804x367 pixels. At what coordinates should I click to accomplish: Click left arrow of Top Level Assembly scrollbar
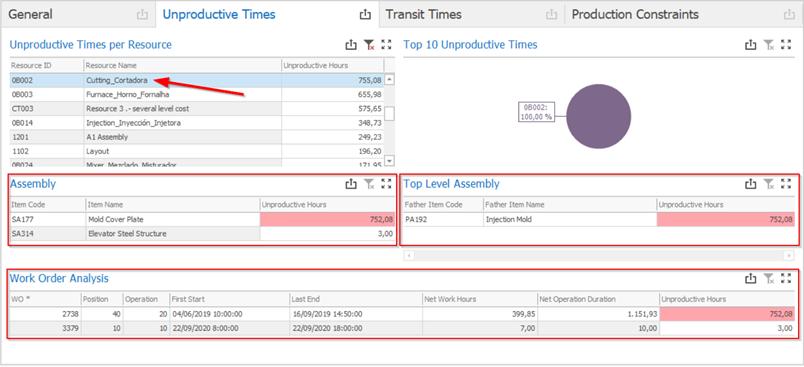pos(409,255)
